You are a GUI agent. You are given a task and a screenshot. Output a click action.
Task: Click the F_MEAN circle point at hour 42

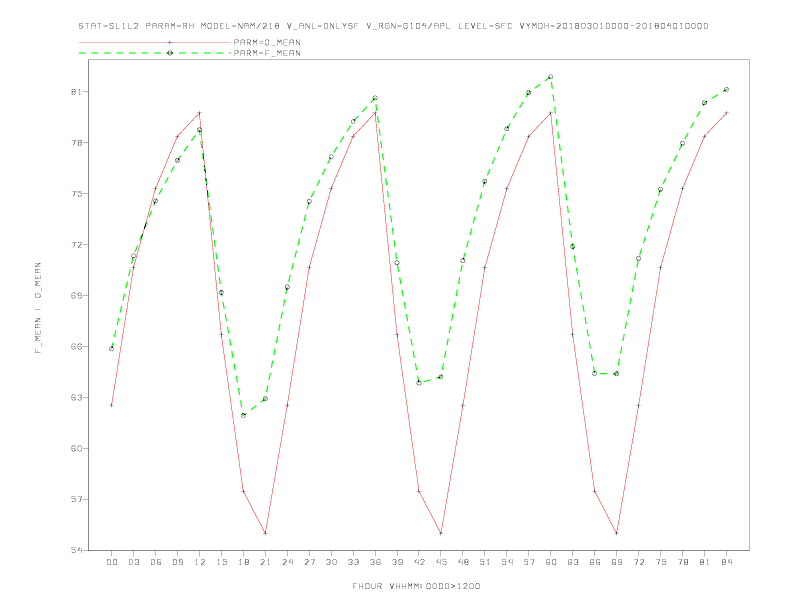pos(419,383)
